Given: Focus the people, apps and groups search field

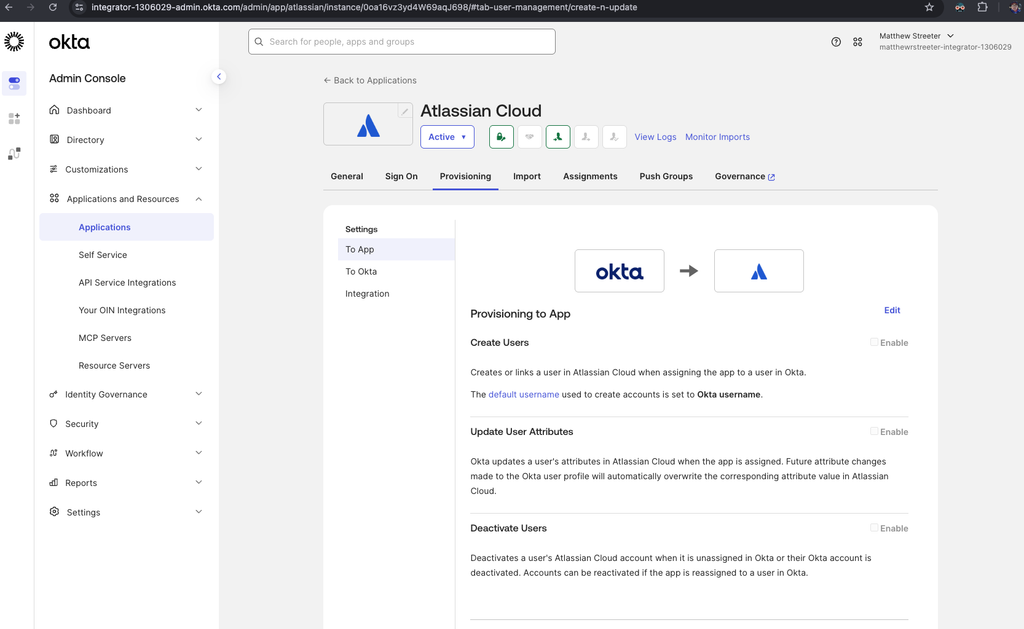Looking at the screenshot, I should tap(402, 42).
